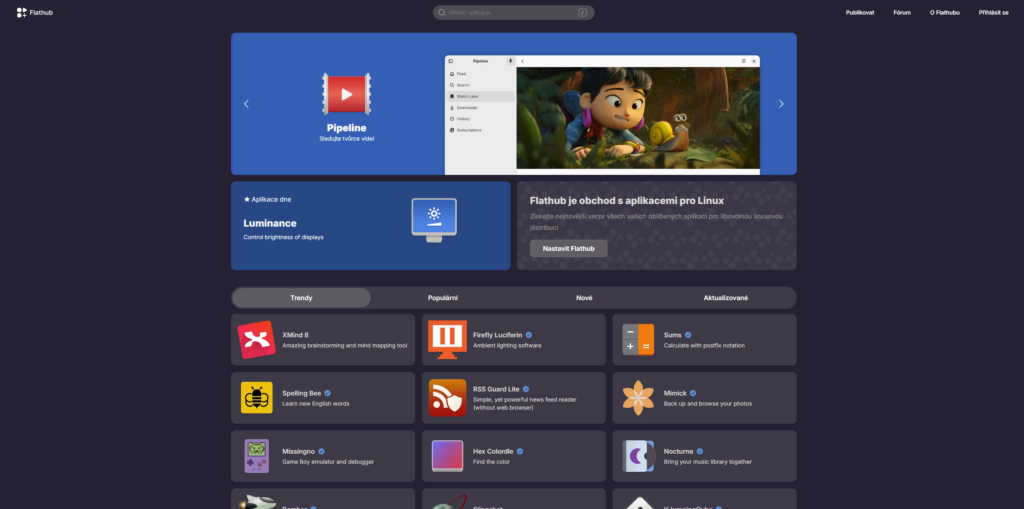This screenshot has height=509, width=1024.
Task: Switch to the Aktualizované tab
Action: click(726, 298)
